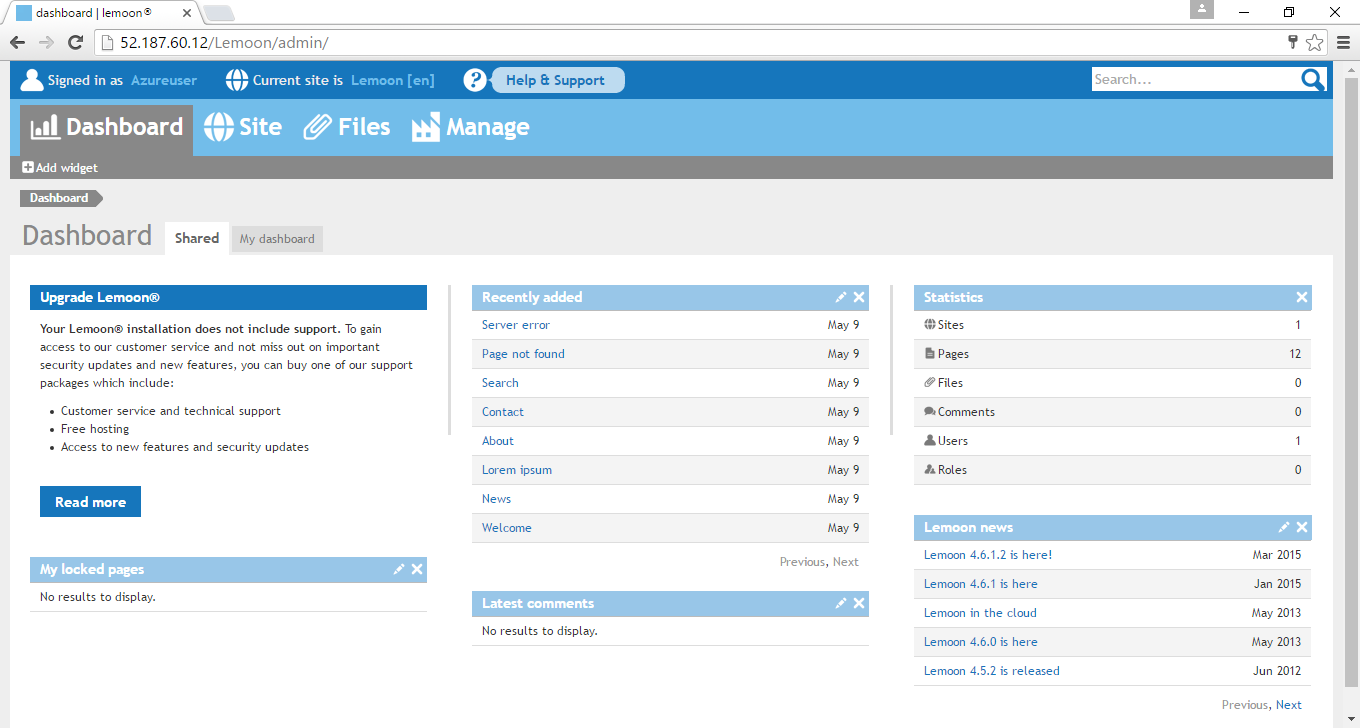Reload the page in the browser
Image resolution: width=1360 pixels, height=728 pixels.
click(75, 42)
